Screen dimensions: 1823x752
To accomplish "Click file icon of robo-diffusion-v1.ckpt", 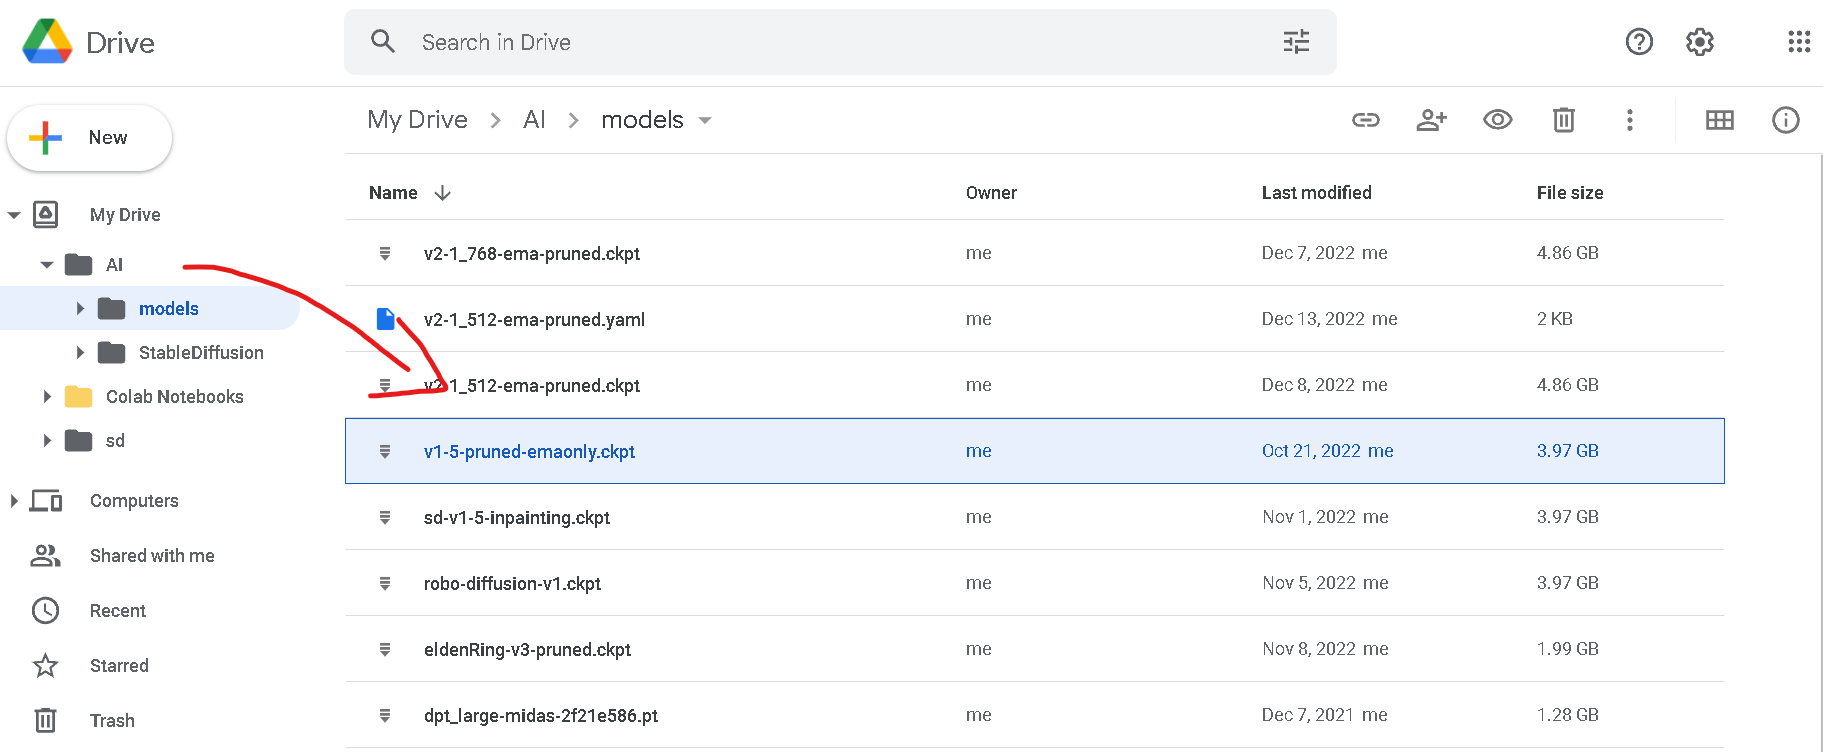I will pyautogui.click(x=385, y=583).
